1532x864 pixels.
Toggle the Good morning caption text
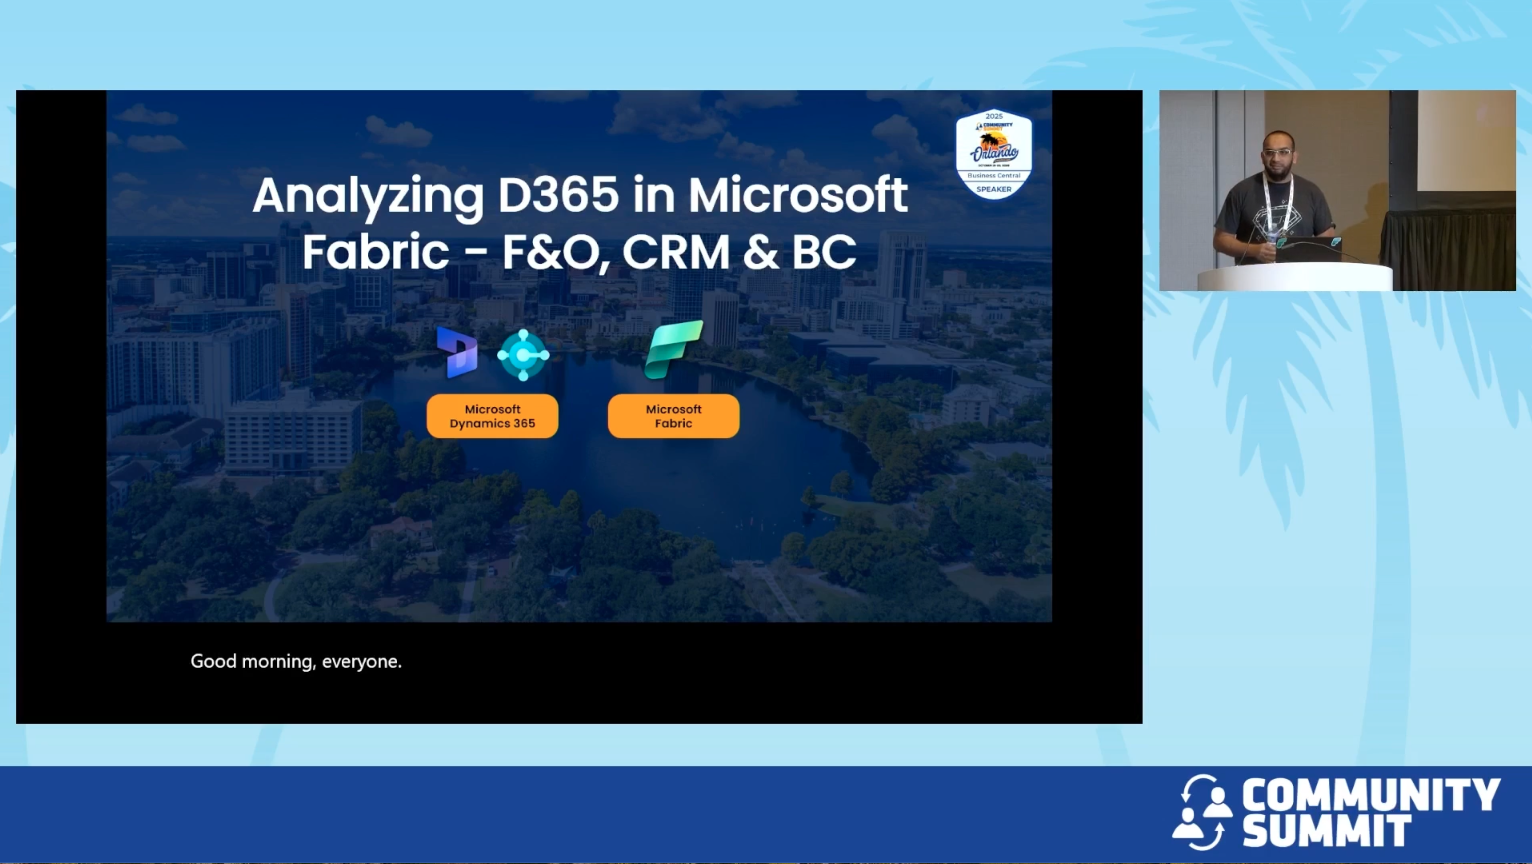point(296,661)
